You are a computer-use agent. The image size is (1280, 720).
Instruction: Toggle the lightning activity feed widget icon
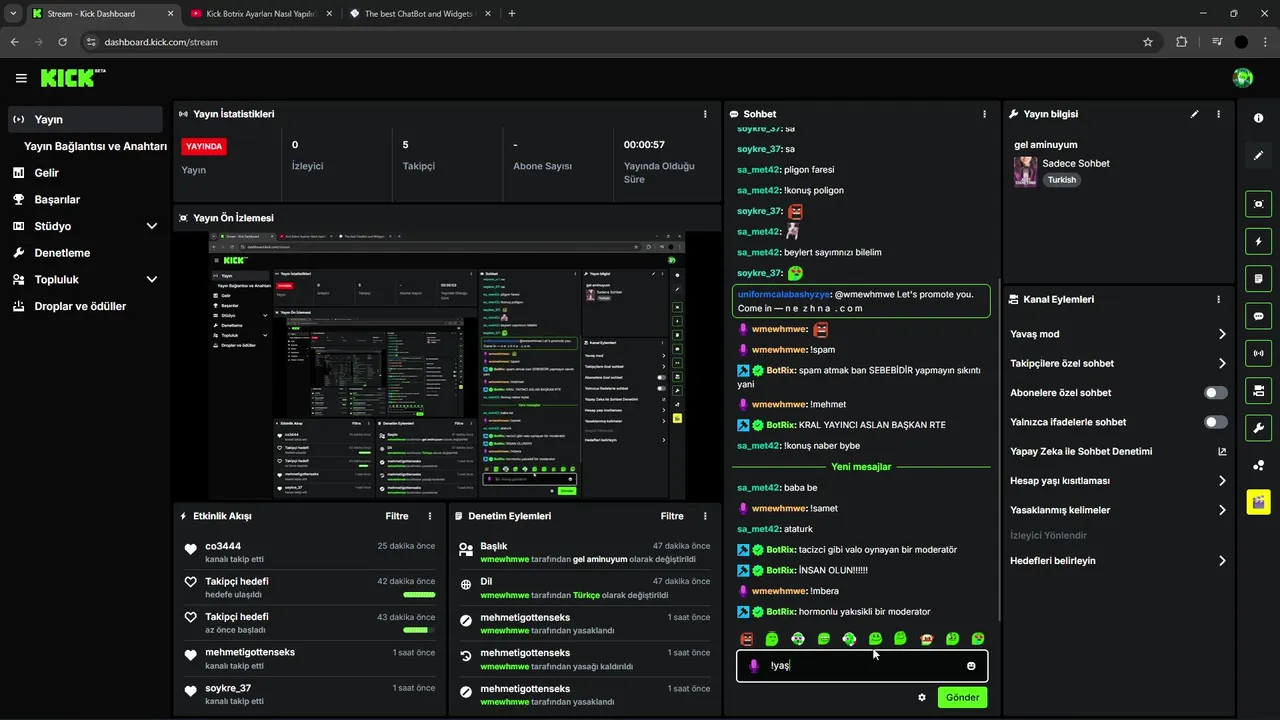tap(1258, 242)
